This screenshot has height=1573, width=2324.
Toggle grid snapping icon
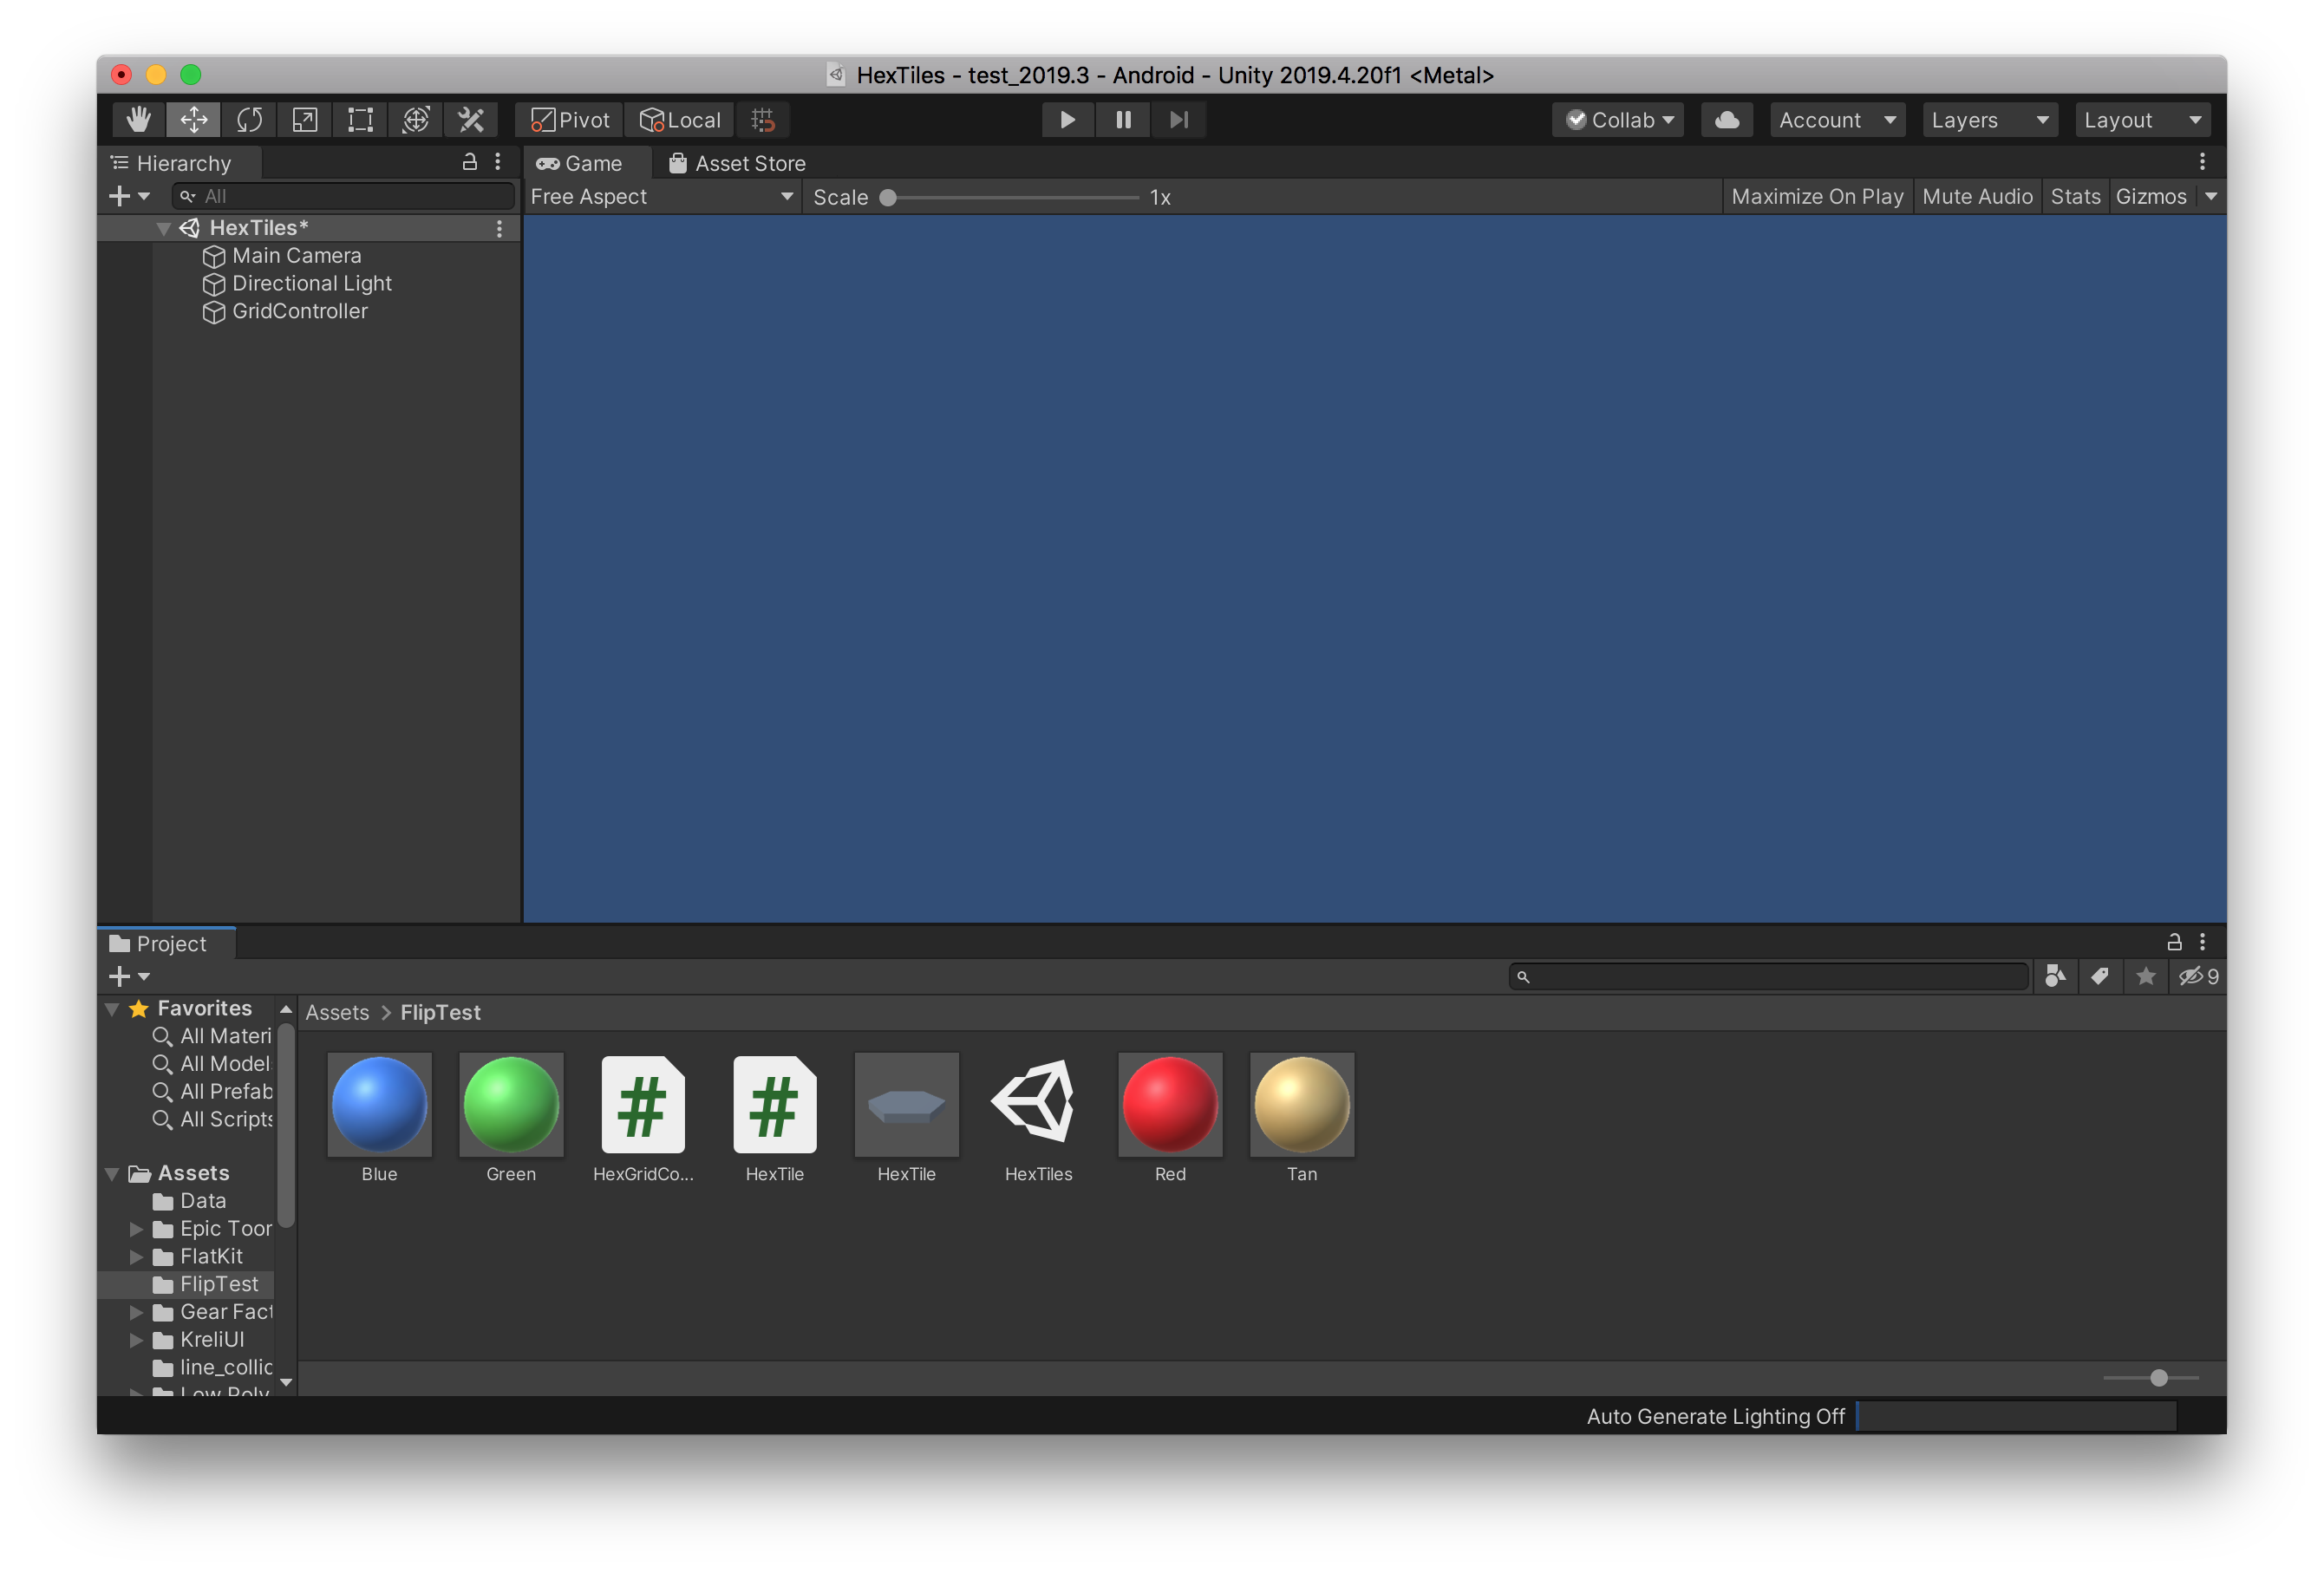764,120
